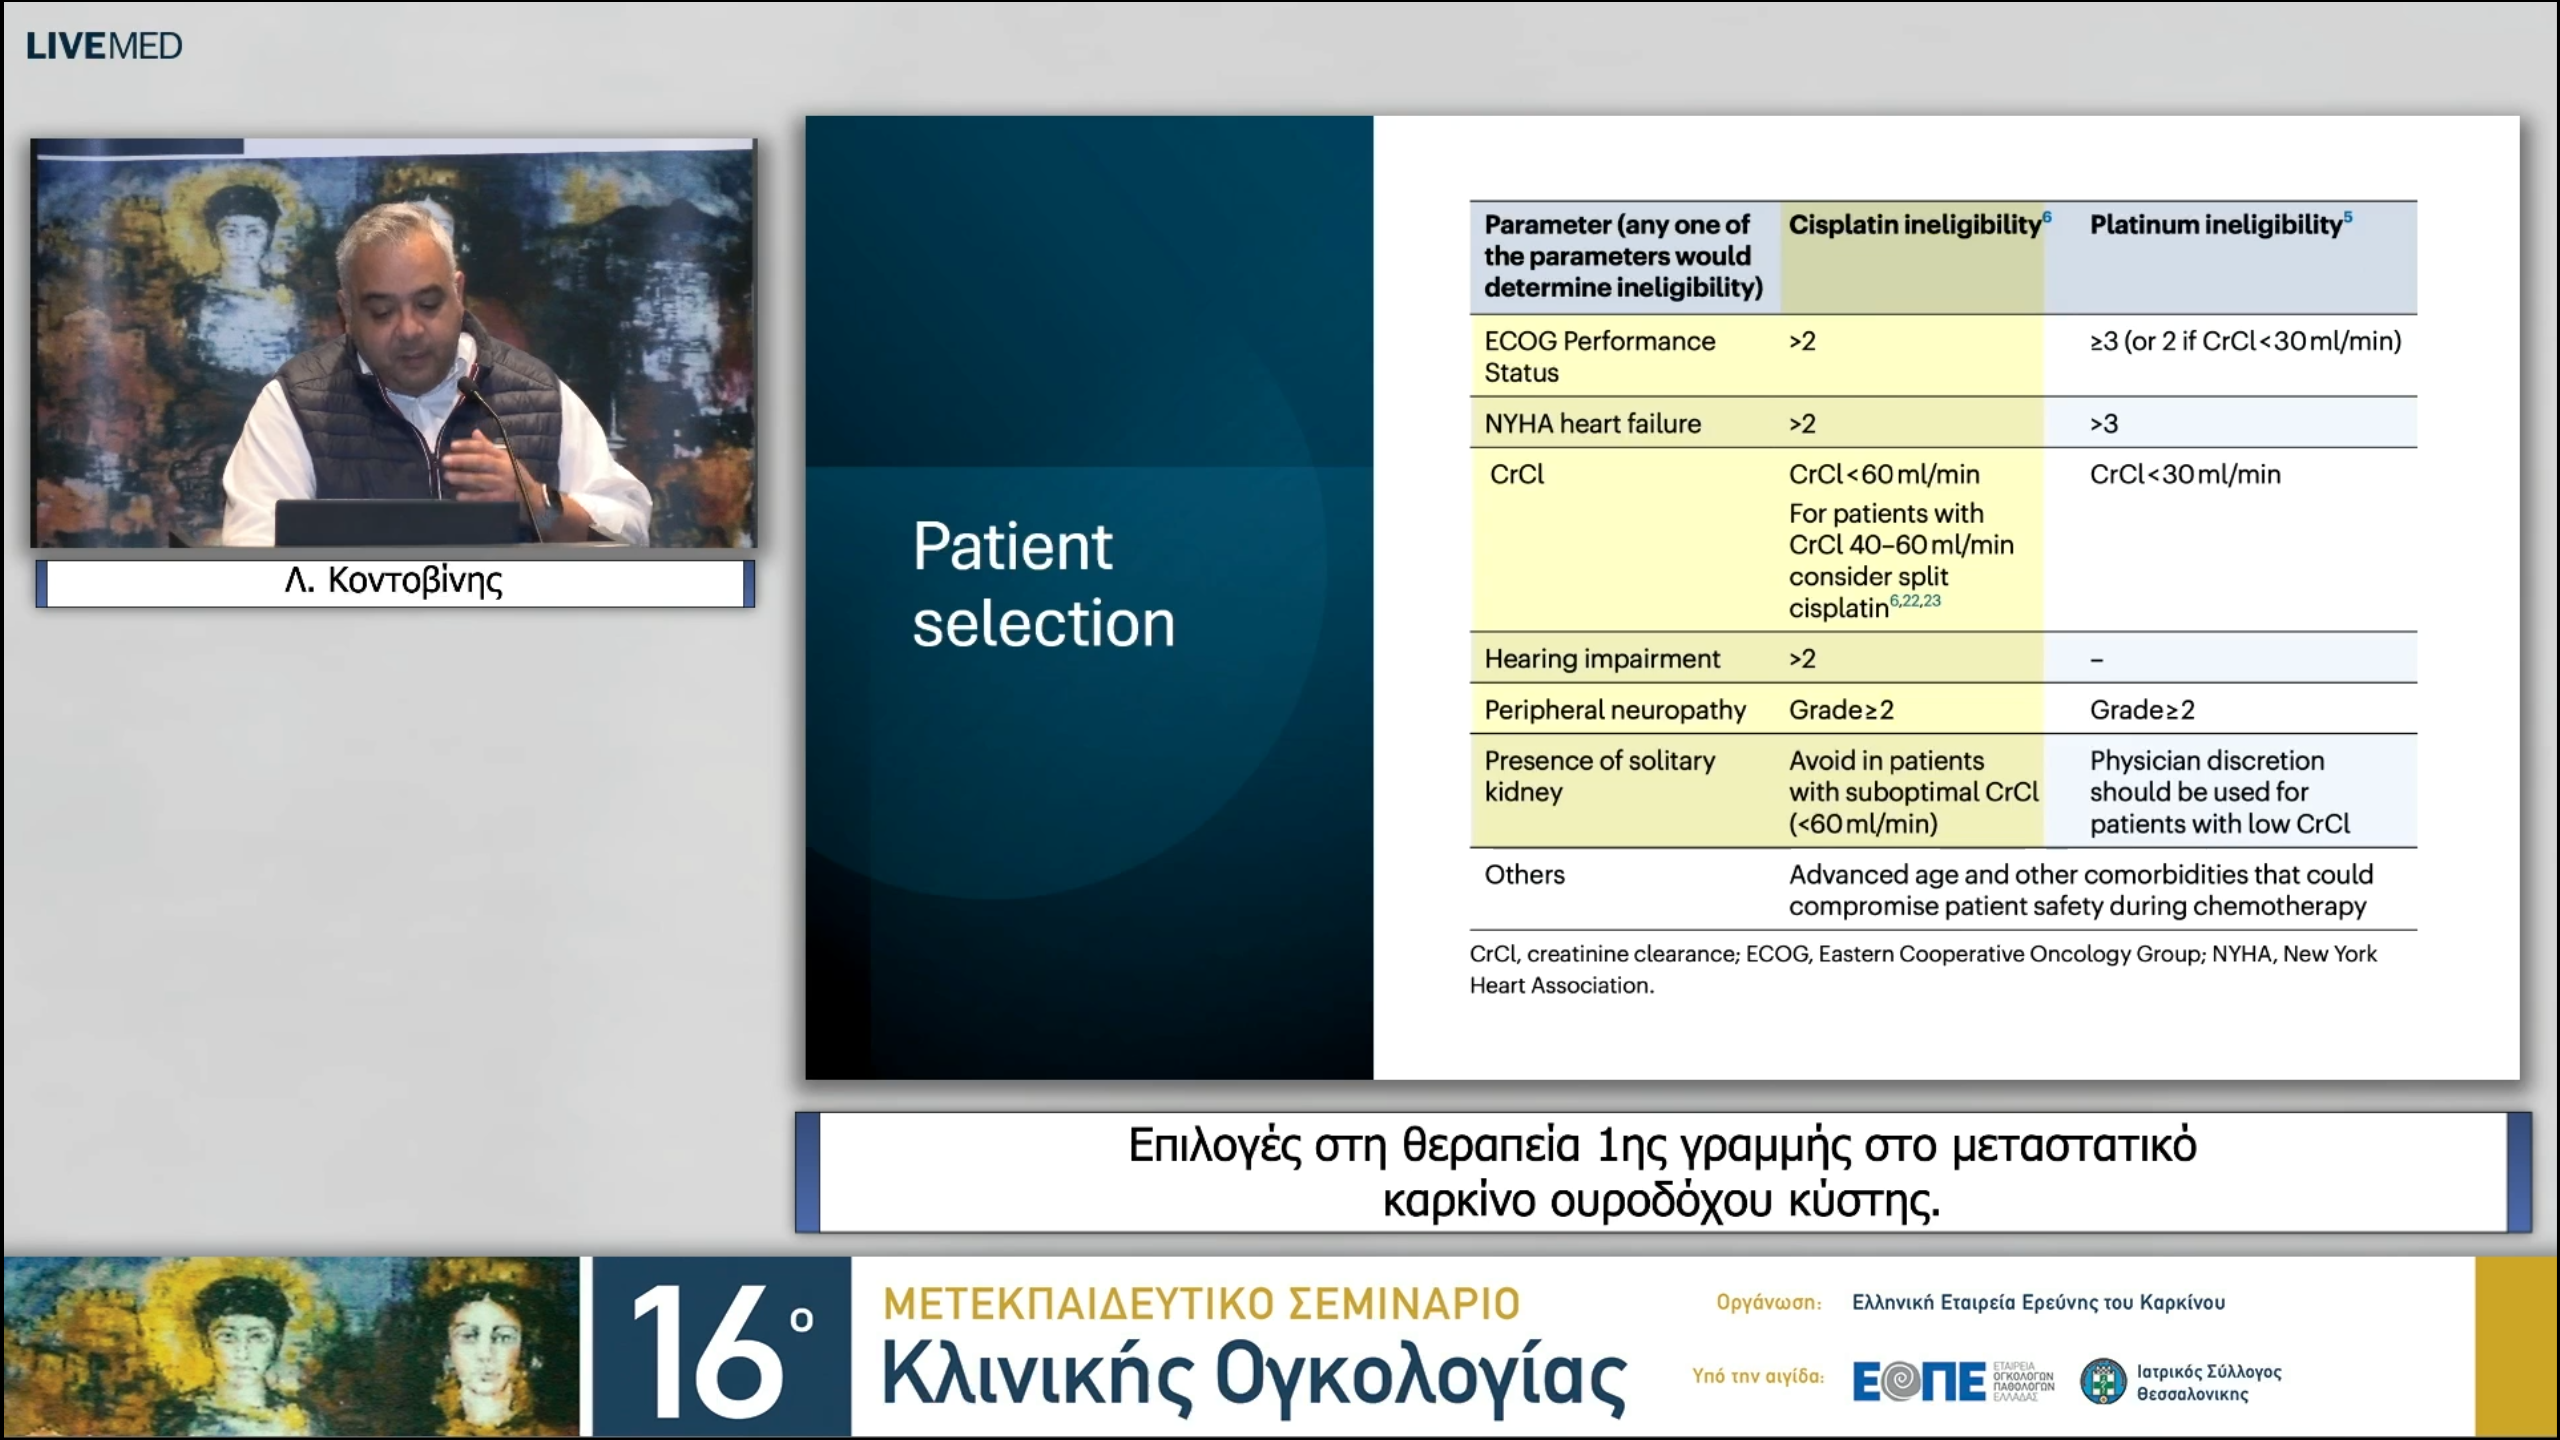Click the Cisplatin ineligibility column header

(x=1914, y=225)
